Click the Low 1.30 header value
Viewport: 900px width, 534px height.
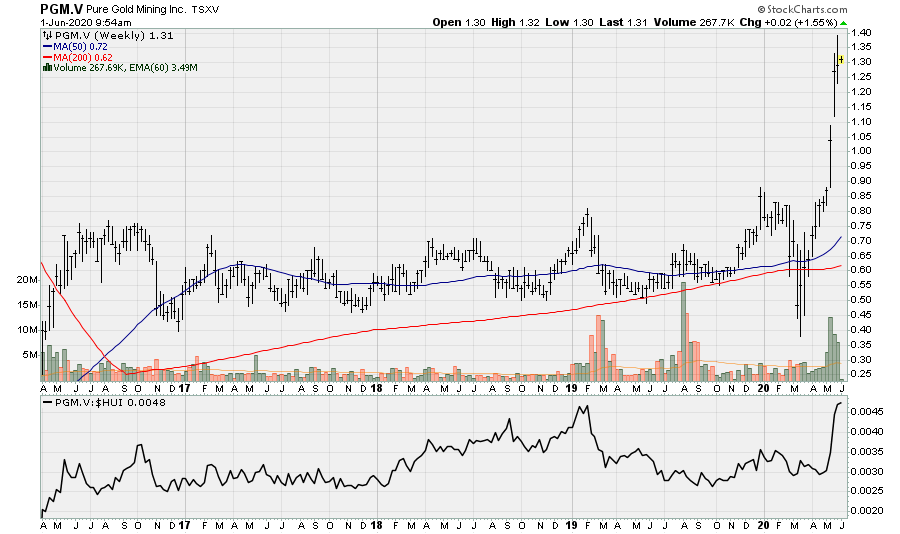[x=570, y=22]
